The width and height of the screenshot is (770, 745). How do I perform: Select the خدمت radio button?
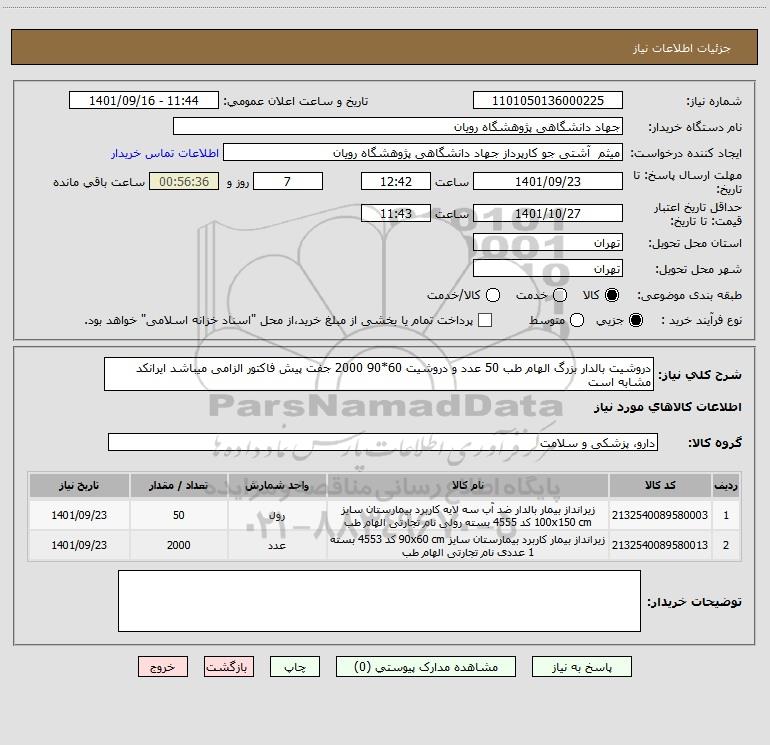tap(560, 295)
